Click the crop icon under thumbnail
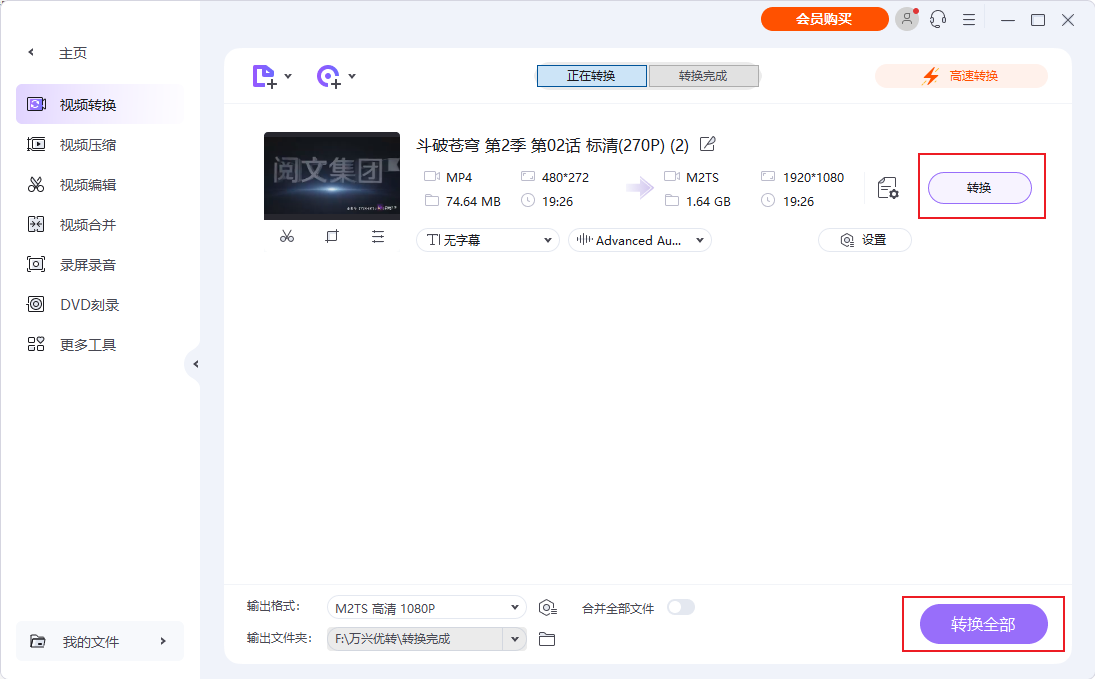The image size is (1095, 679). [332, 237]
